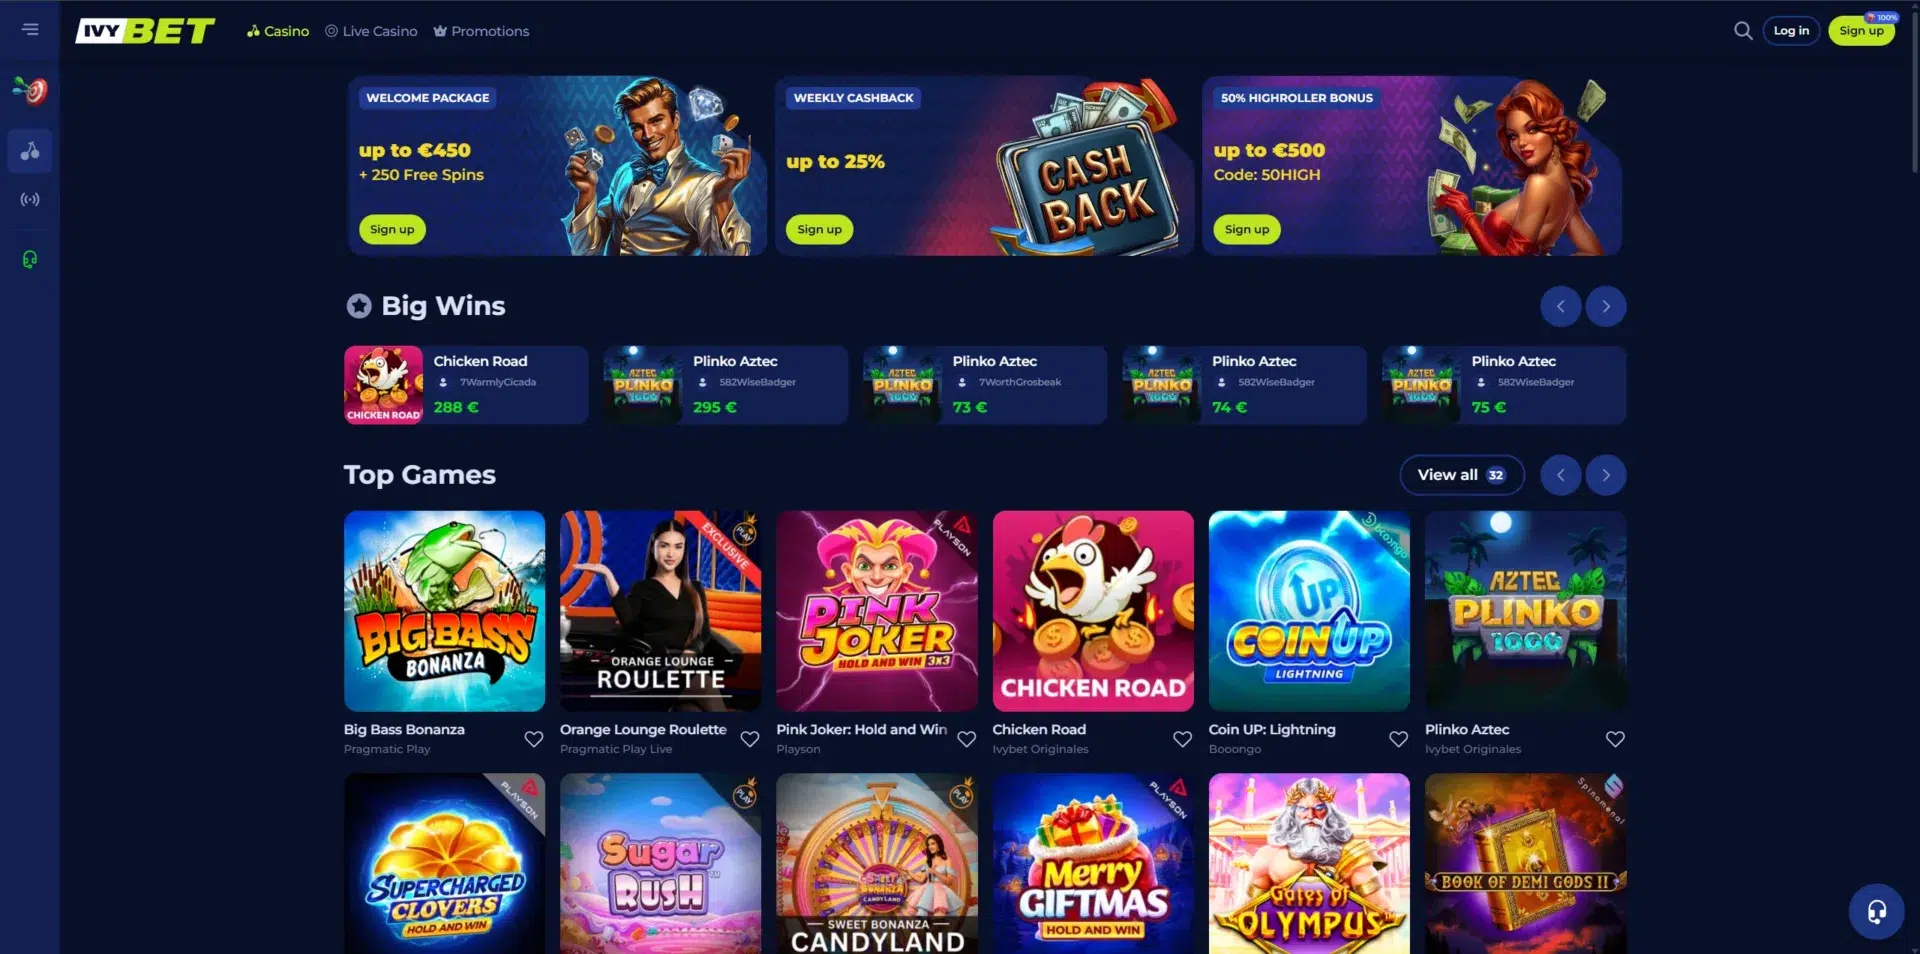Open the floating support chat bubble
1920x954 pixels.
click(1876, 911)
